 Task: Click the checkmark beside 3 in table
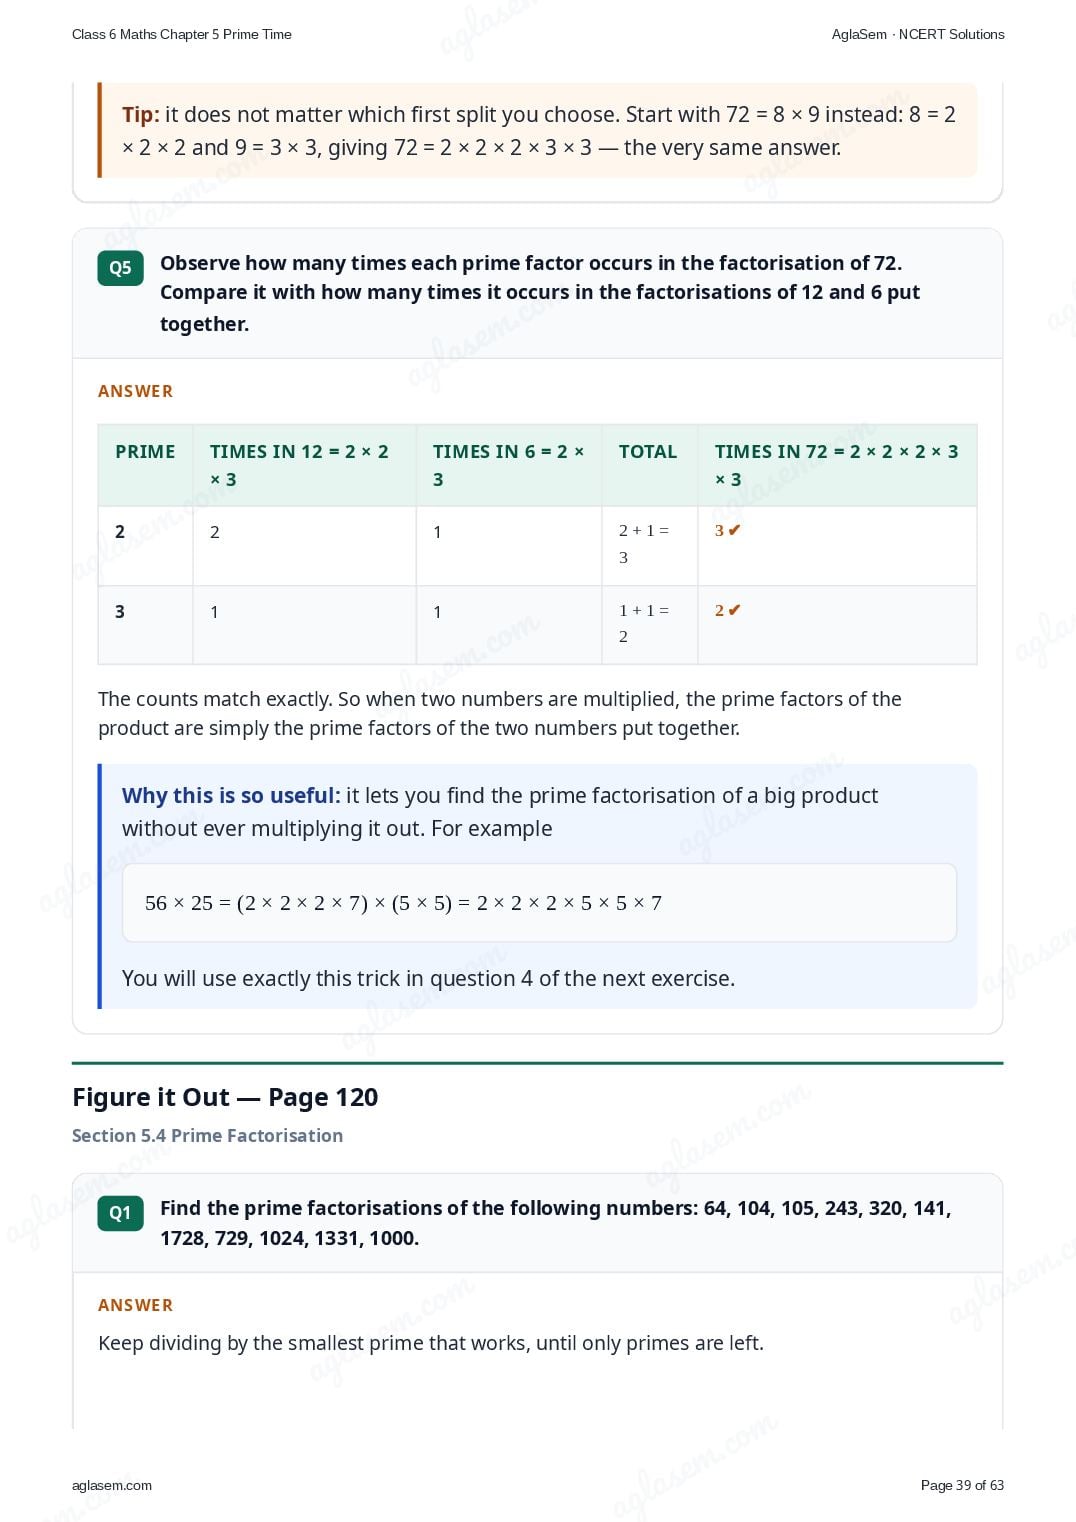(734, 530)
